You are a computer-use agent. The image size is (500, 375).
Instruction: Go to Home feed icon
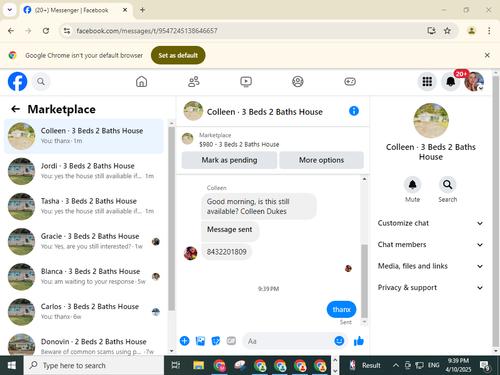pos(141,81)
